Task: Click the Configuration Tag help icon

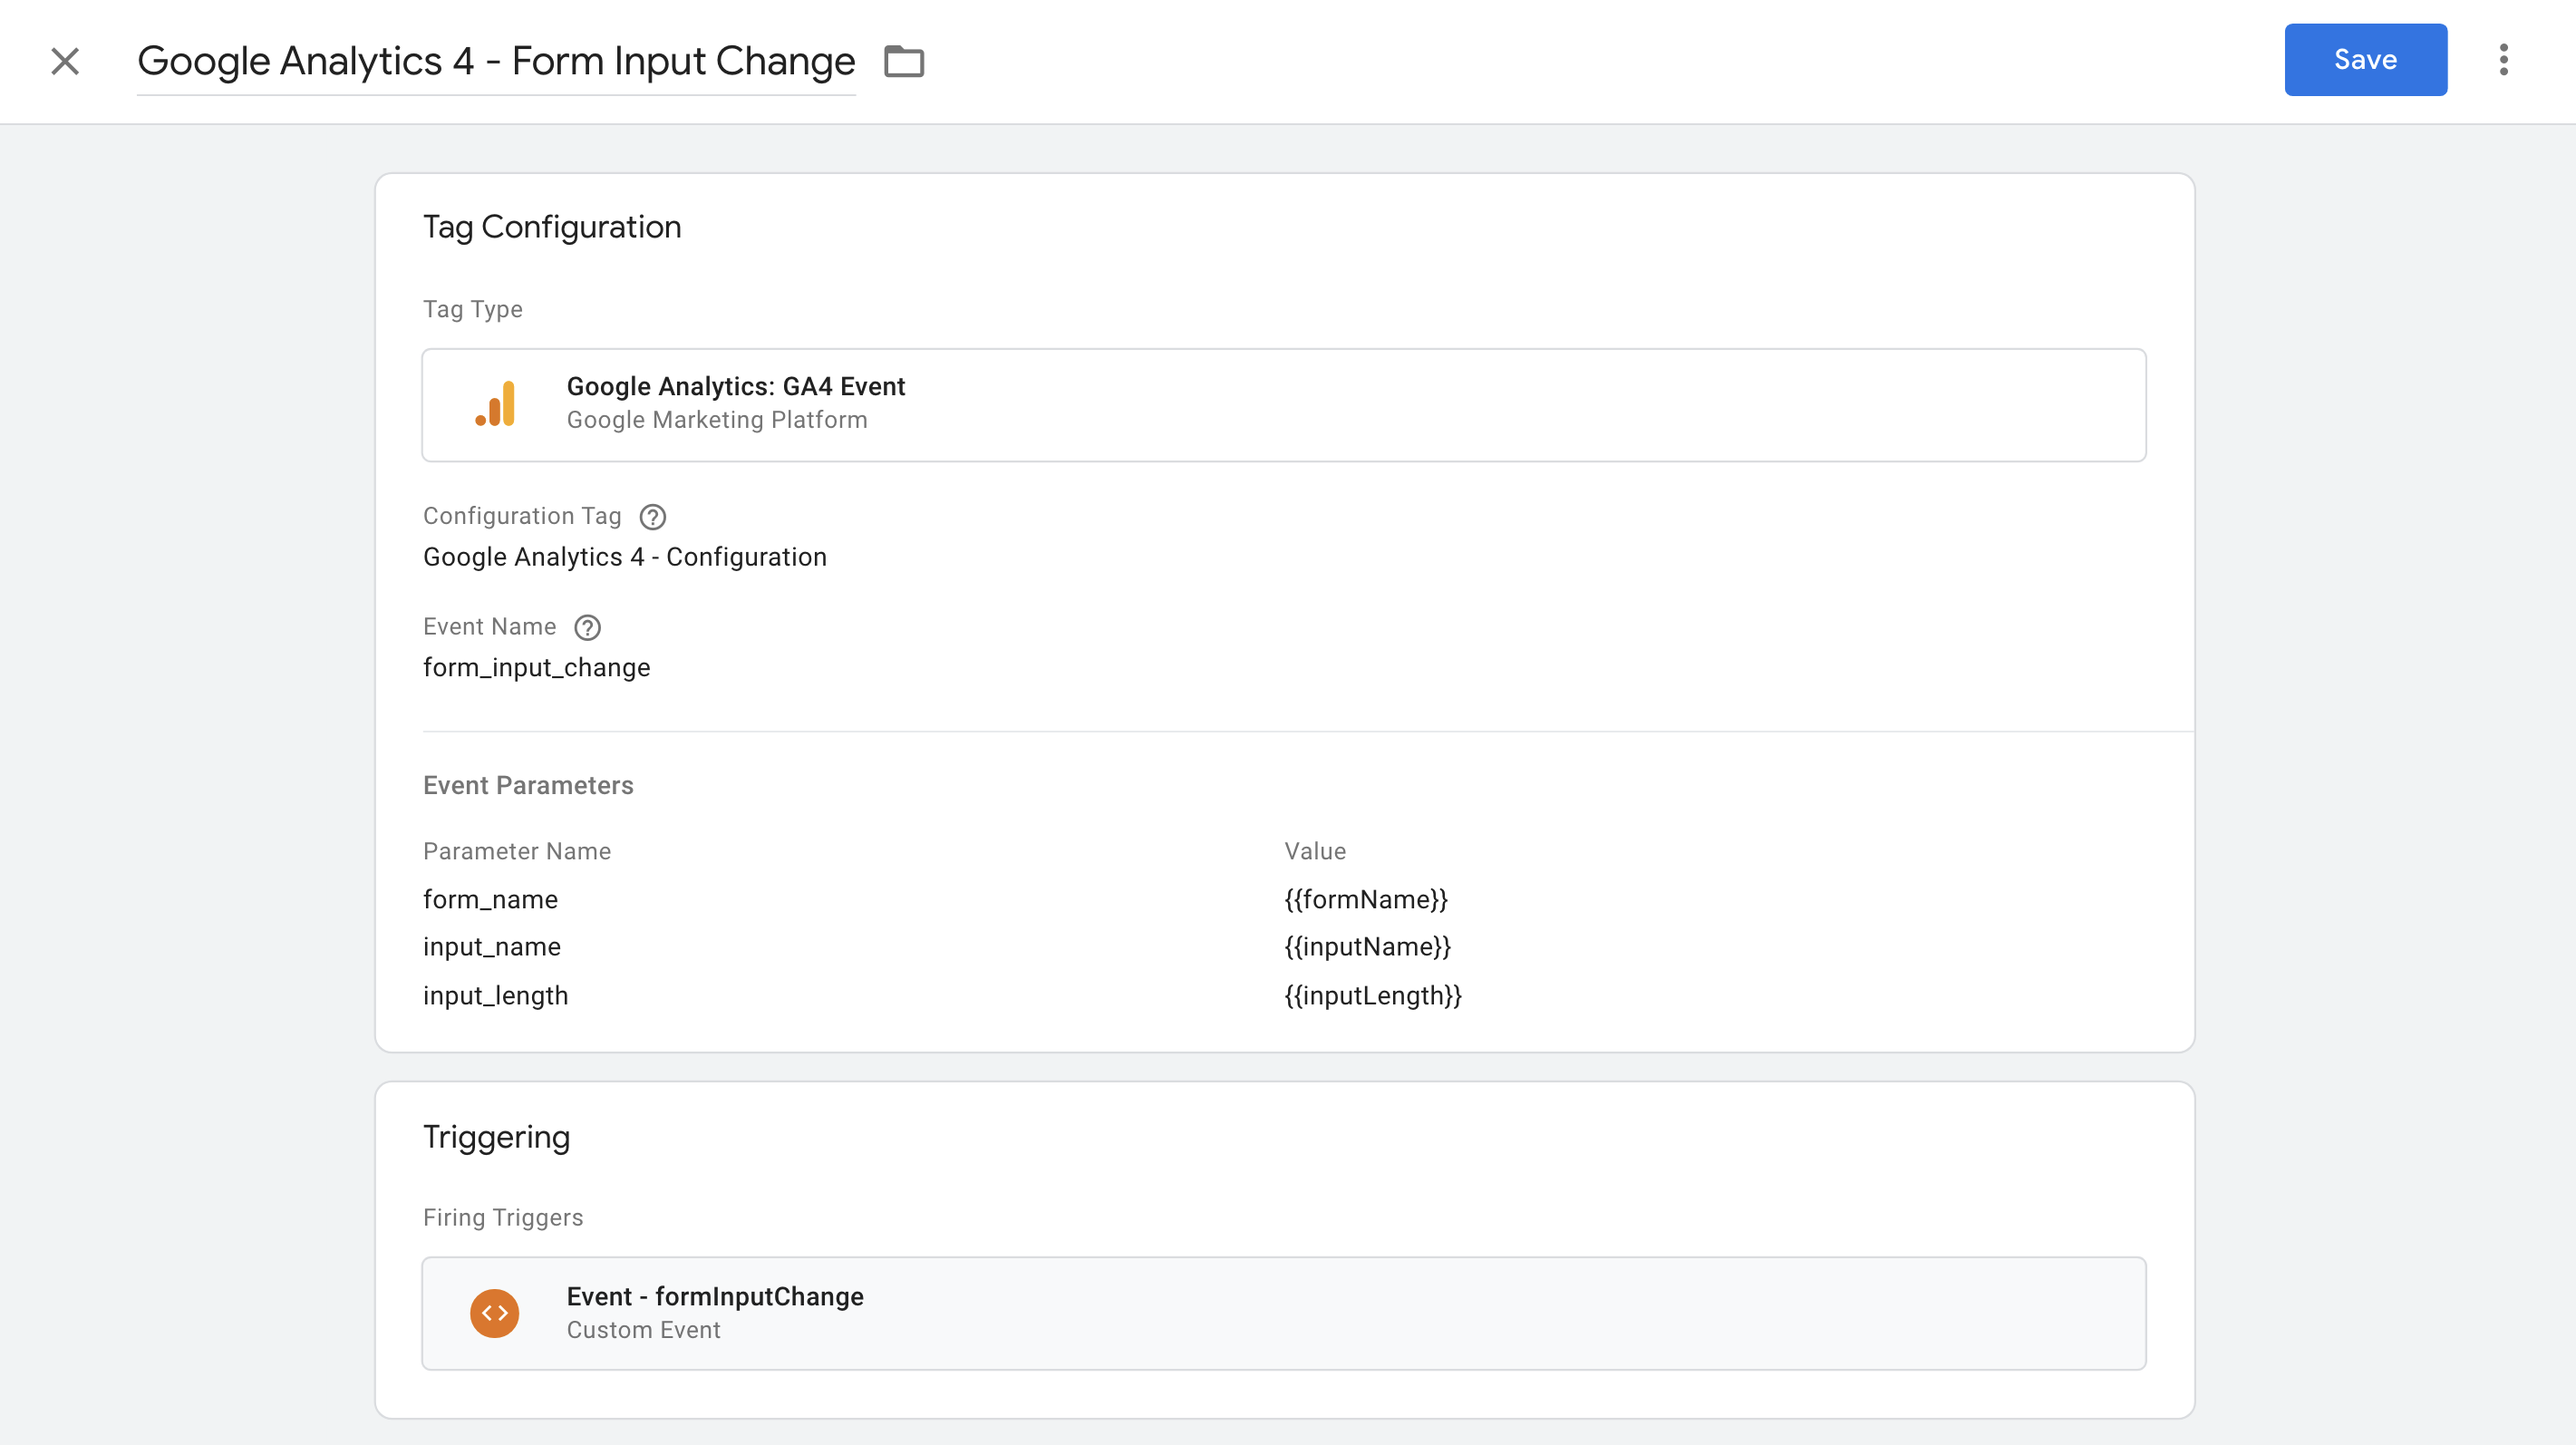Action: [653, 517]
